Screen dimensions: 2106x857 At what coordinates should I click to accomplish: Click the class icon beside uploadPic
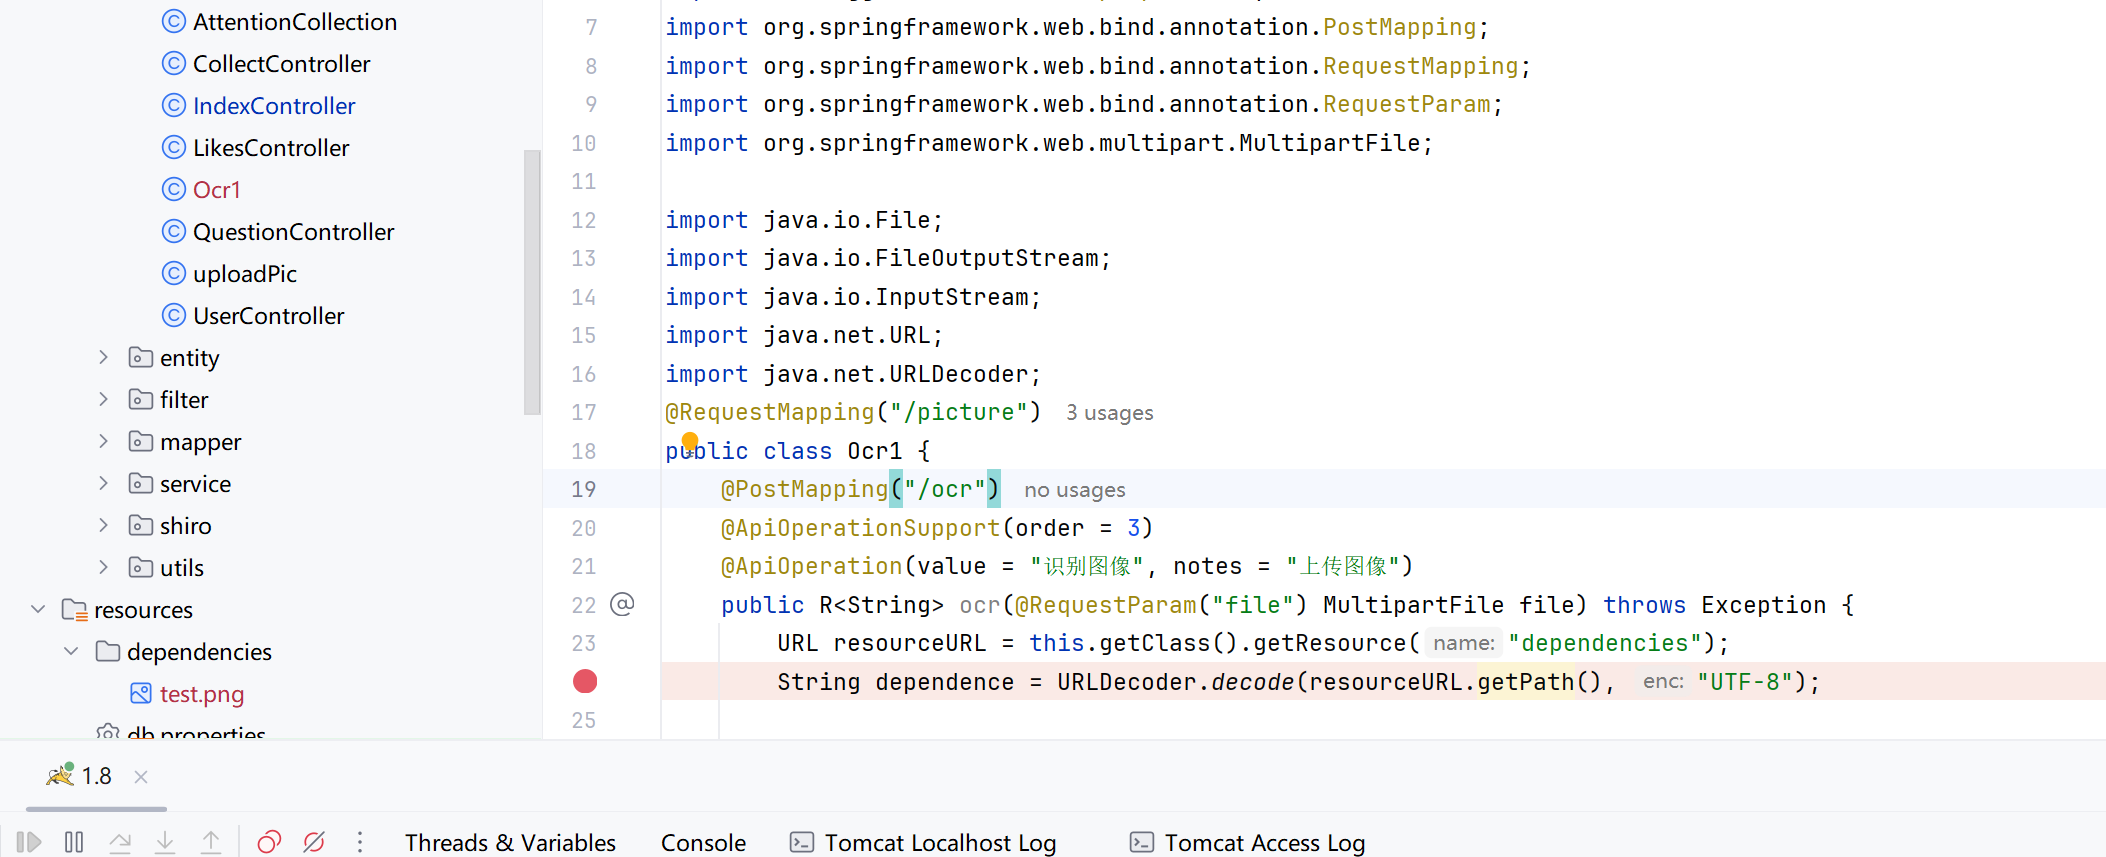click(174, 273)
